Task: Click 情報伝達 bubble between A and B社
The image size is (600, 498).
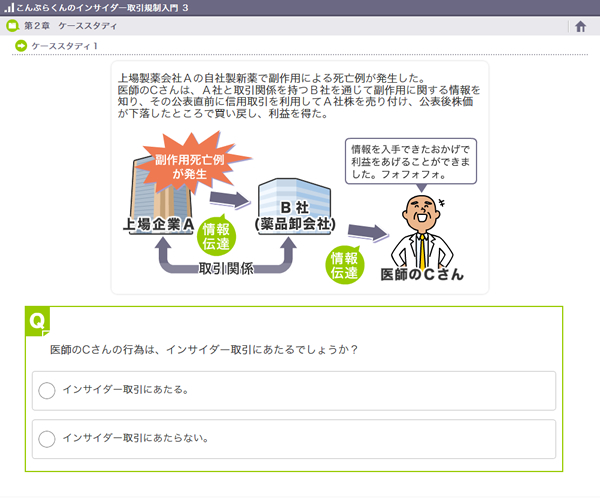Action: click(x=216, y=235)
